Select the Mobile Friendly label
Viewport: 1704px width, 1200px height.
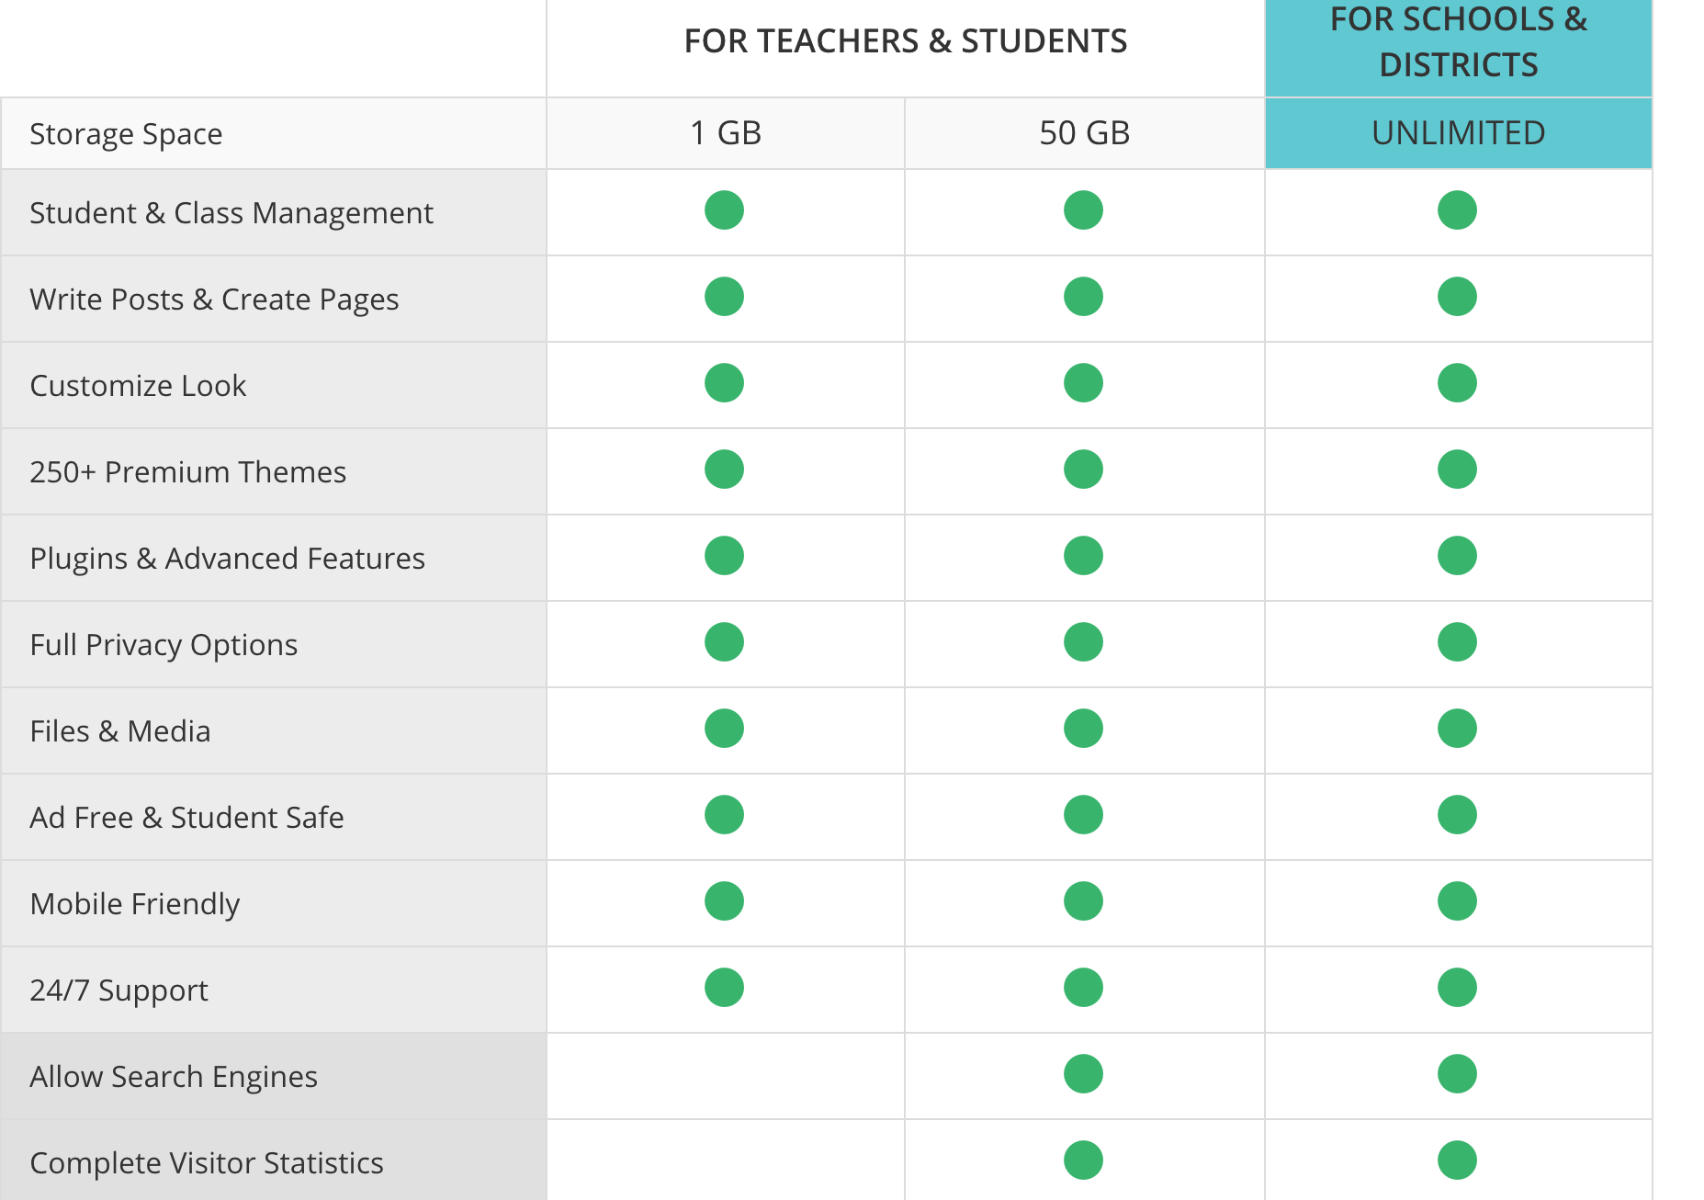coord(135,904)
